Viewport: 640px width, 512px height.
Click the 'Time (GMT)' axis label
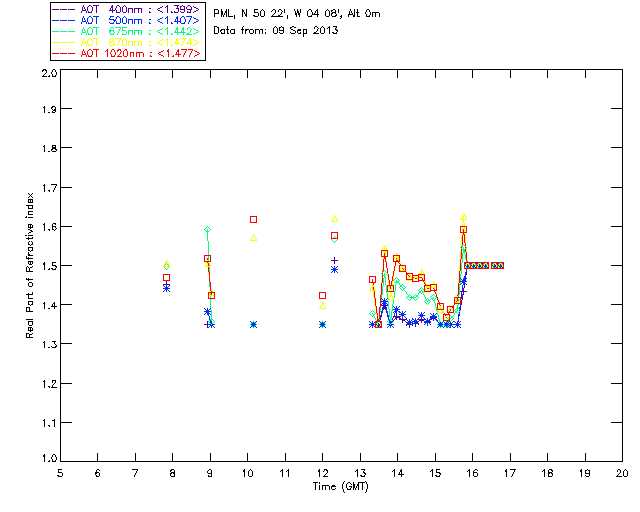[x=341, y=486]
